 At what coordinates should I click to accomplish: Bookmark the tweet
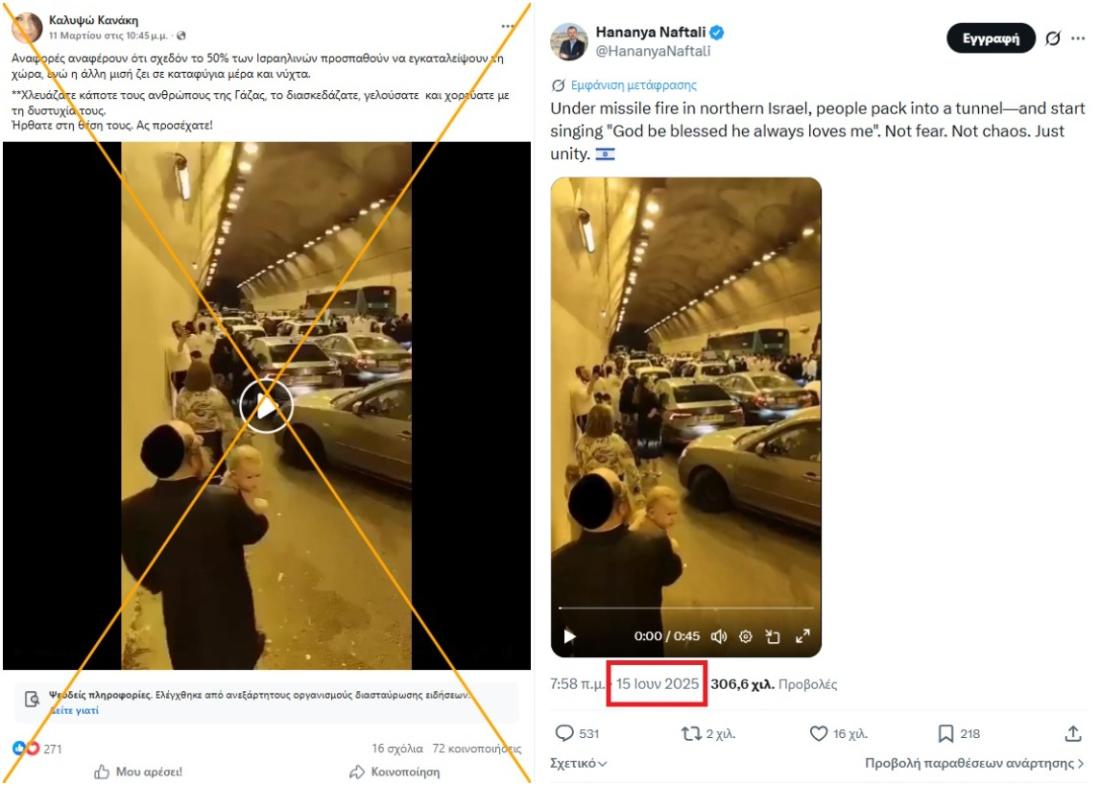(x=945, y=734)
